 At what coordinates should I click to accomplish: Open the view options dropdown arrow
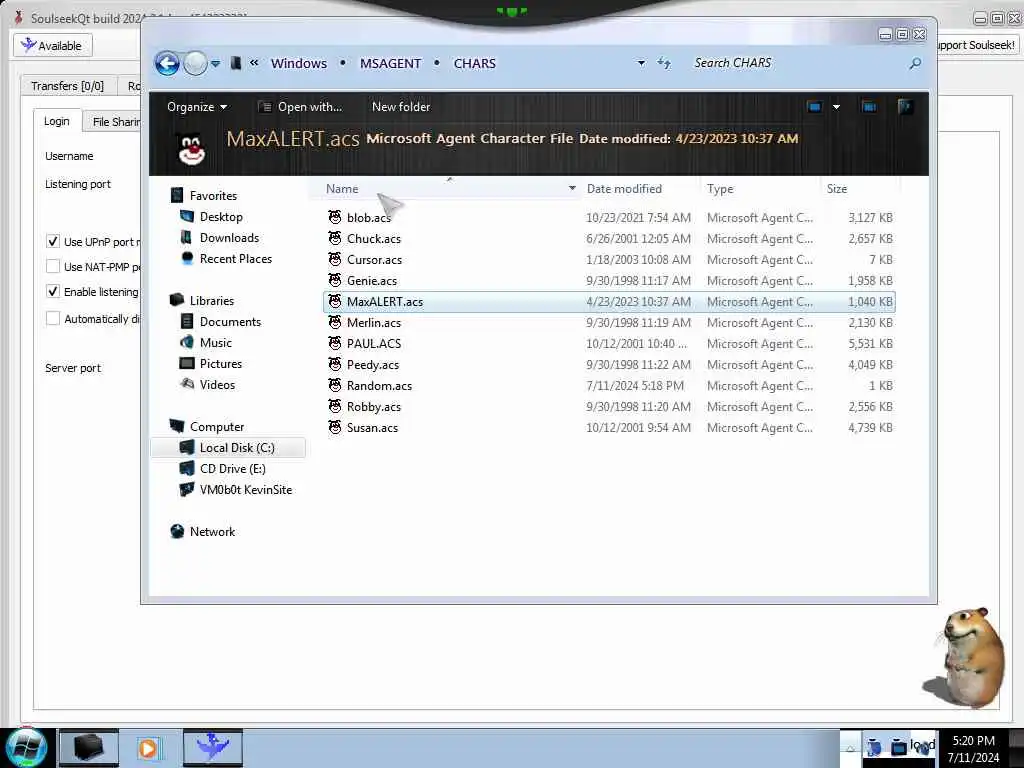pos(836,106)
